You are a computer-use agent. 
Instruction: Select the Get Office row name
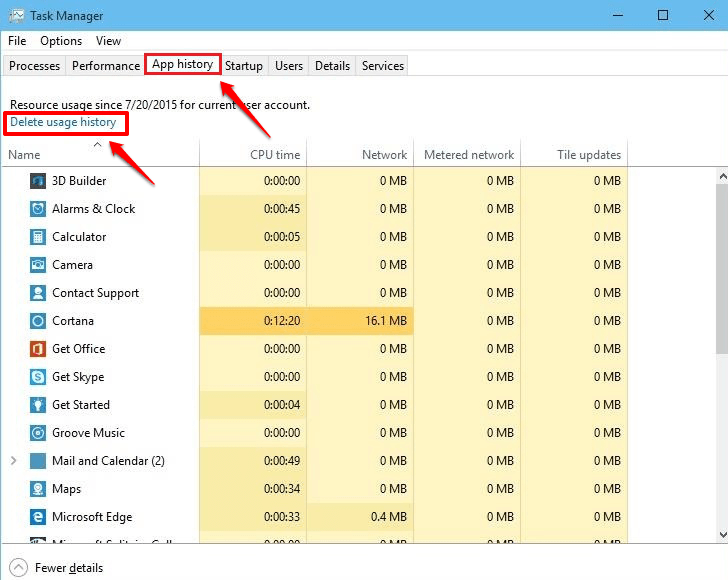(78, 349)
